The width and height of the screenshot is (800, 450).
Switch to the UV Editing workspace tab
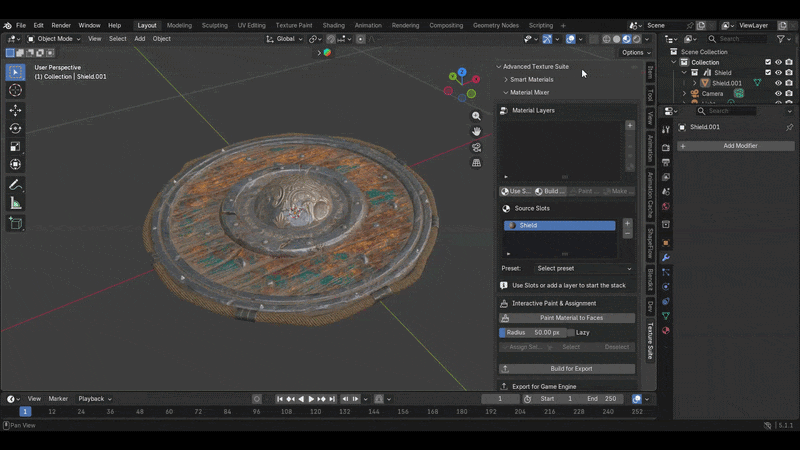pos(252,26)
